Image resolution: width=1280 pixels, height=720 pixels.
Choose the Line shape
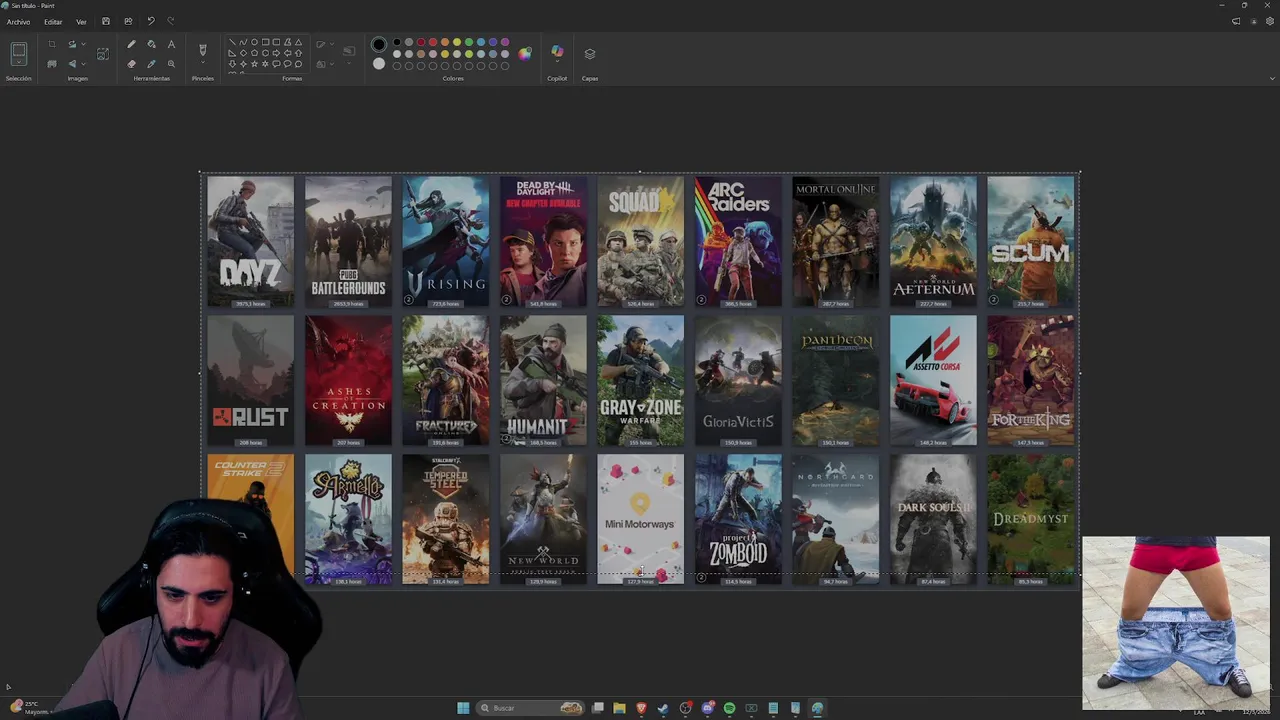[x=232, y=41]
